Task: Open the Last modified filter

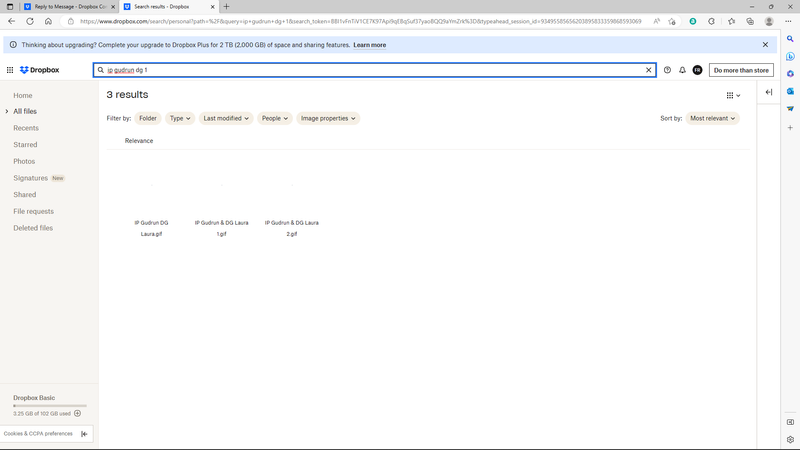Action: [226, 118]
